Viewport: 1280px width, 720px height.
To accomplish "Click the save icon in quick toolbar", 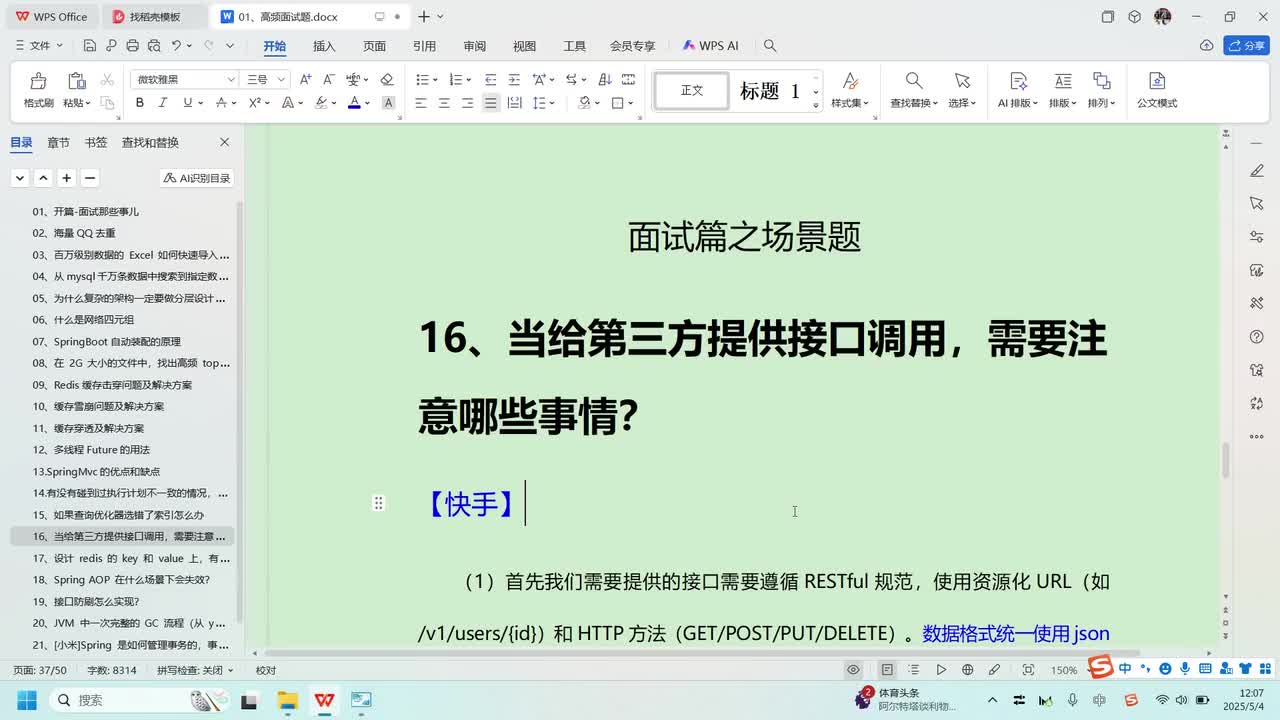I will [x=90, y=46].
